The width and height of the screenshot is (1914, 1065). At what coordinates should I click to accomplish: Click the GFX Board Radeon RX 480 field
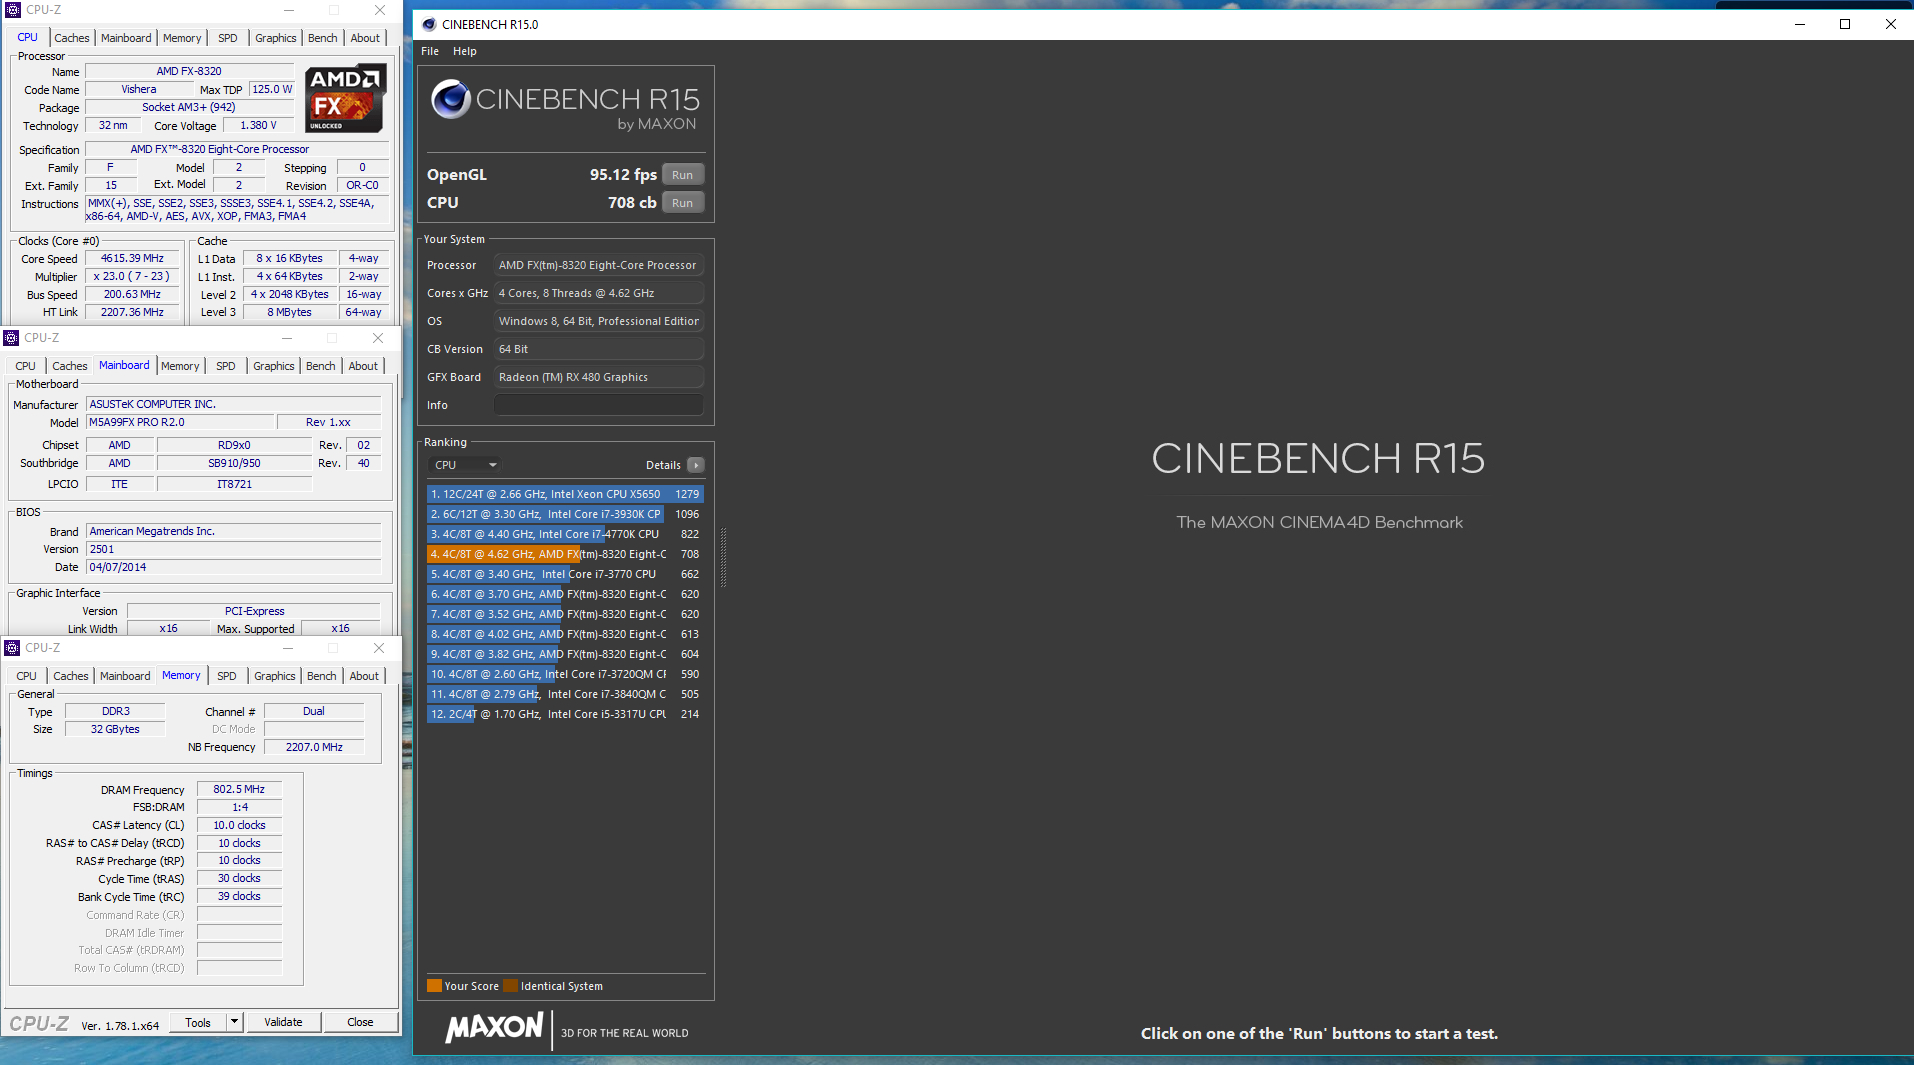tap(599, 377)
